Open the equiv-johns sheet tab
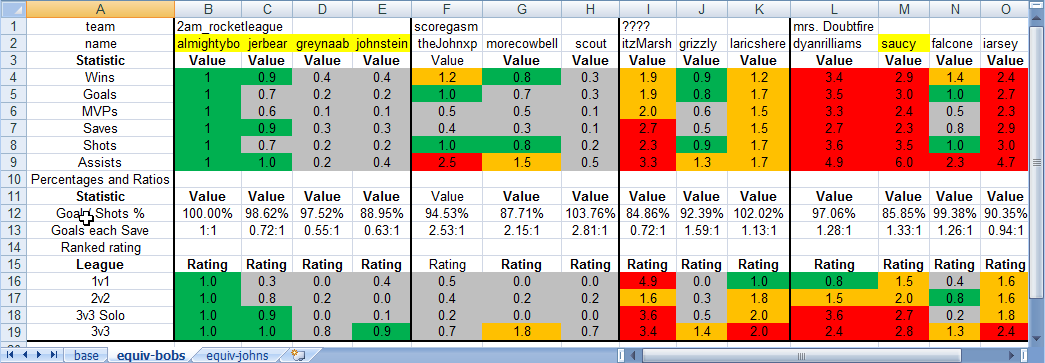 237,355
